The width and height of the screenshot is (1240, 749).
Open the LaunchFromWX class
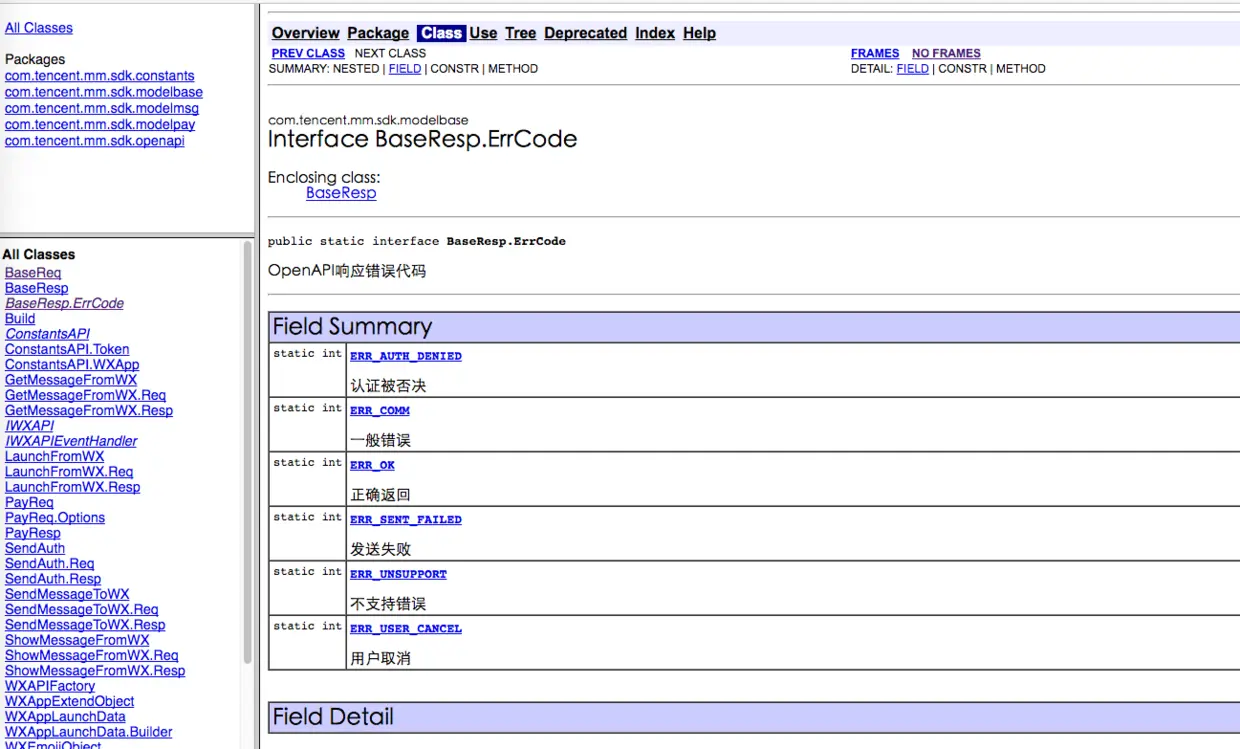54,457
